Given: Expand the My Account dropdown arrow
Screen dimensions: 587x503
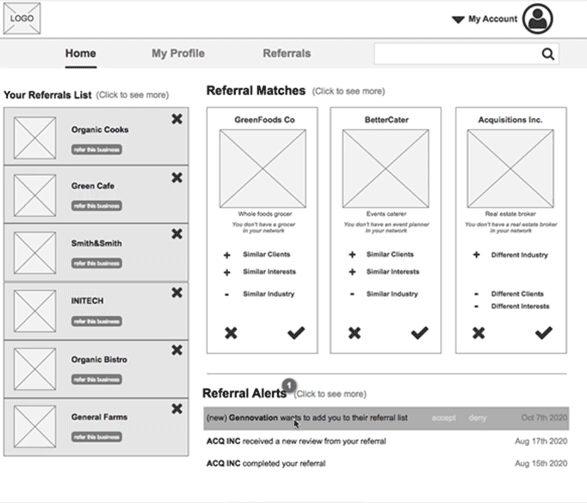Looking at the screenshot, I should [x=458, y=20].
